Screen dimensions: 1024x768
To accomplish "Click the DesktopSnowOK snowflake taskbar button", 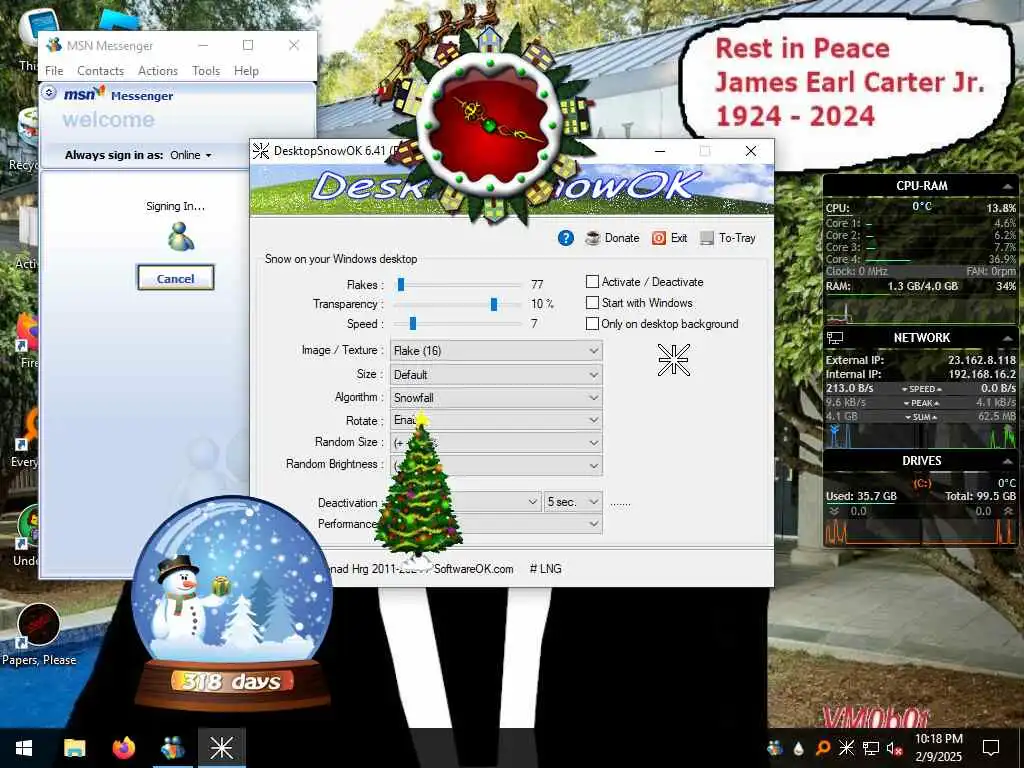I will [221, 748].
